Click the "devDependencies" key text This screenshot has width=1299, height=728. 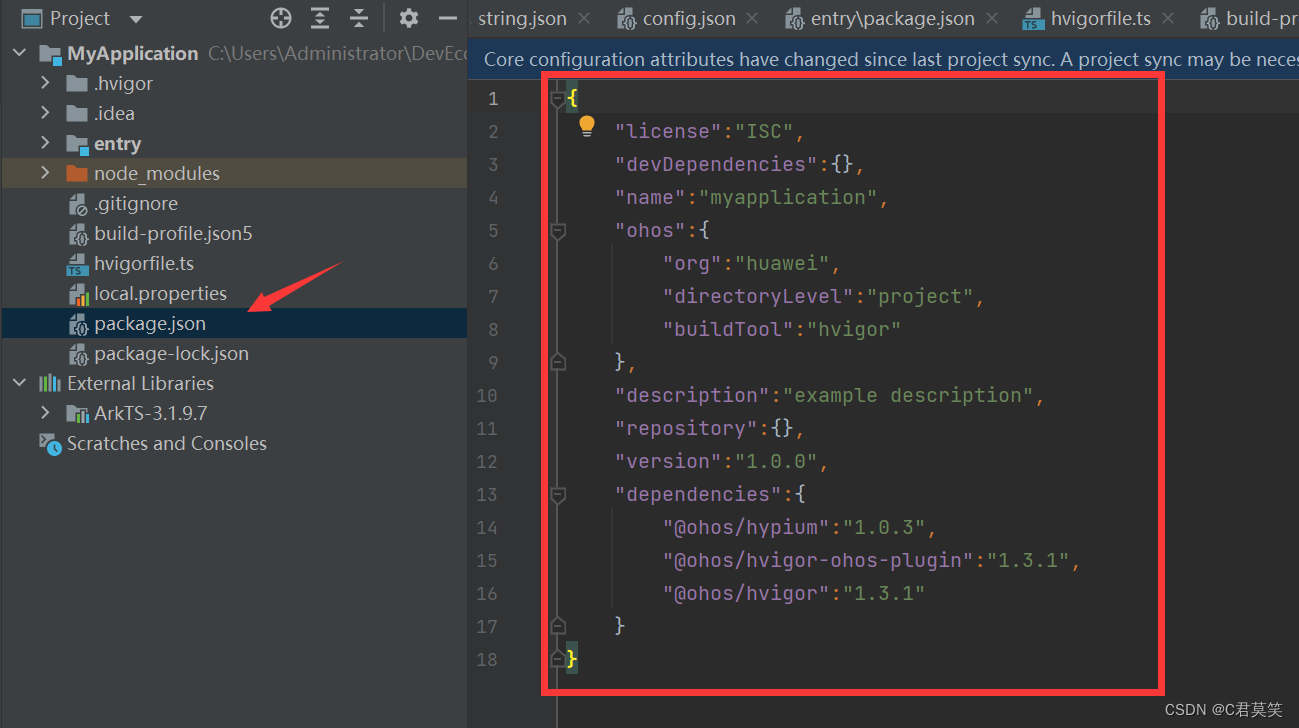pos(716,164)
